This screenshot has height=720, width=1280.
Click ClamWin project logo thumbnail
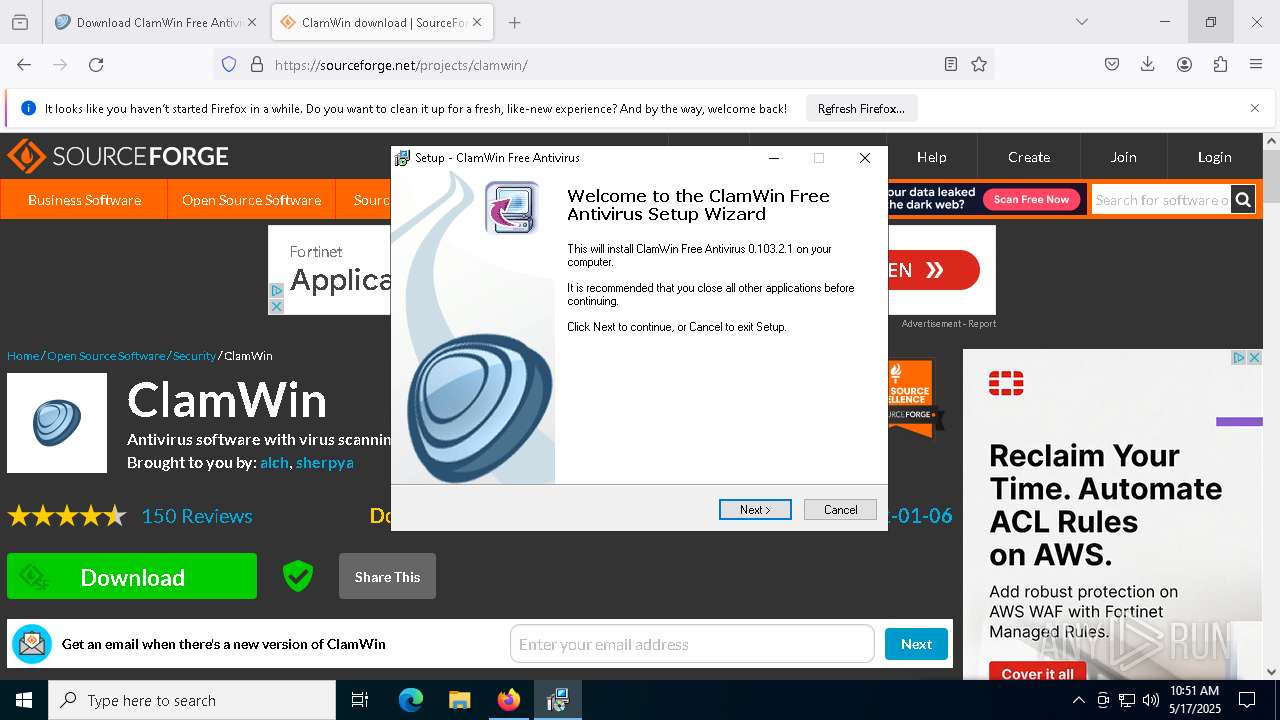[x=57, y=423]
